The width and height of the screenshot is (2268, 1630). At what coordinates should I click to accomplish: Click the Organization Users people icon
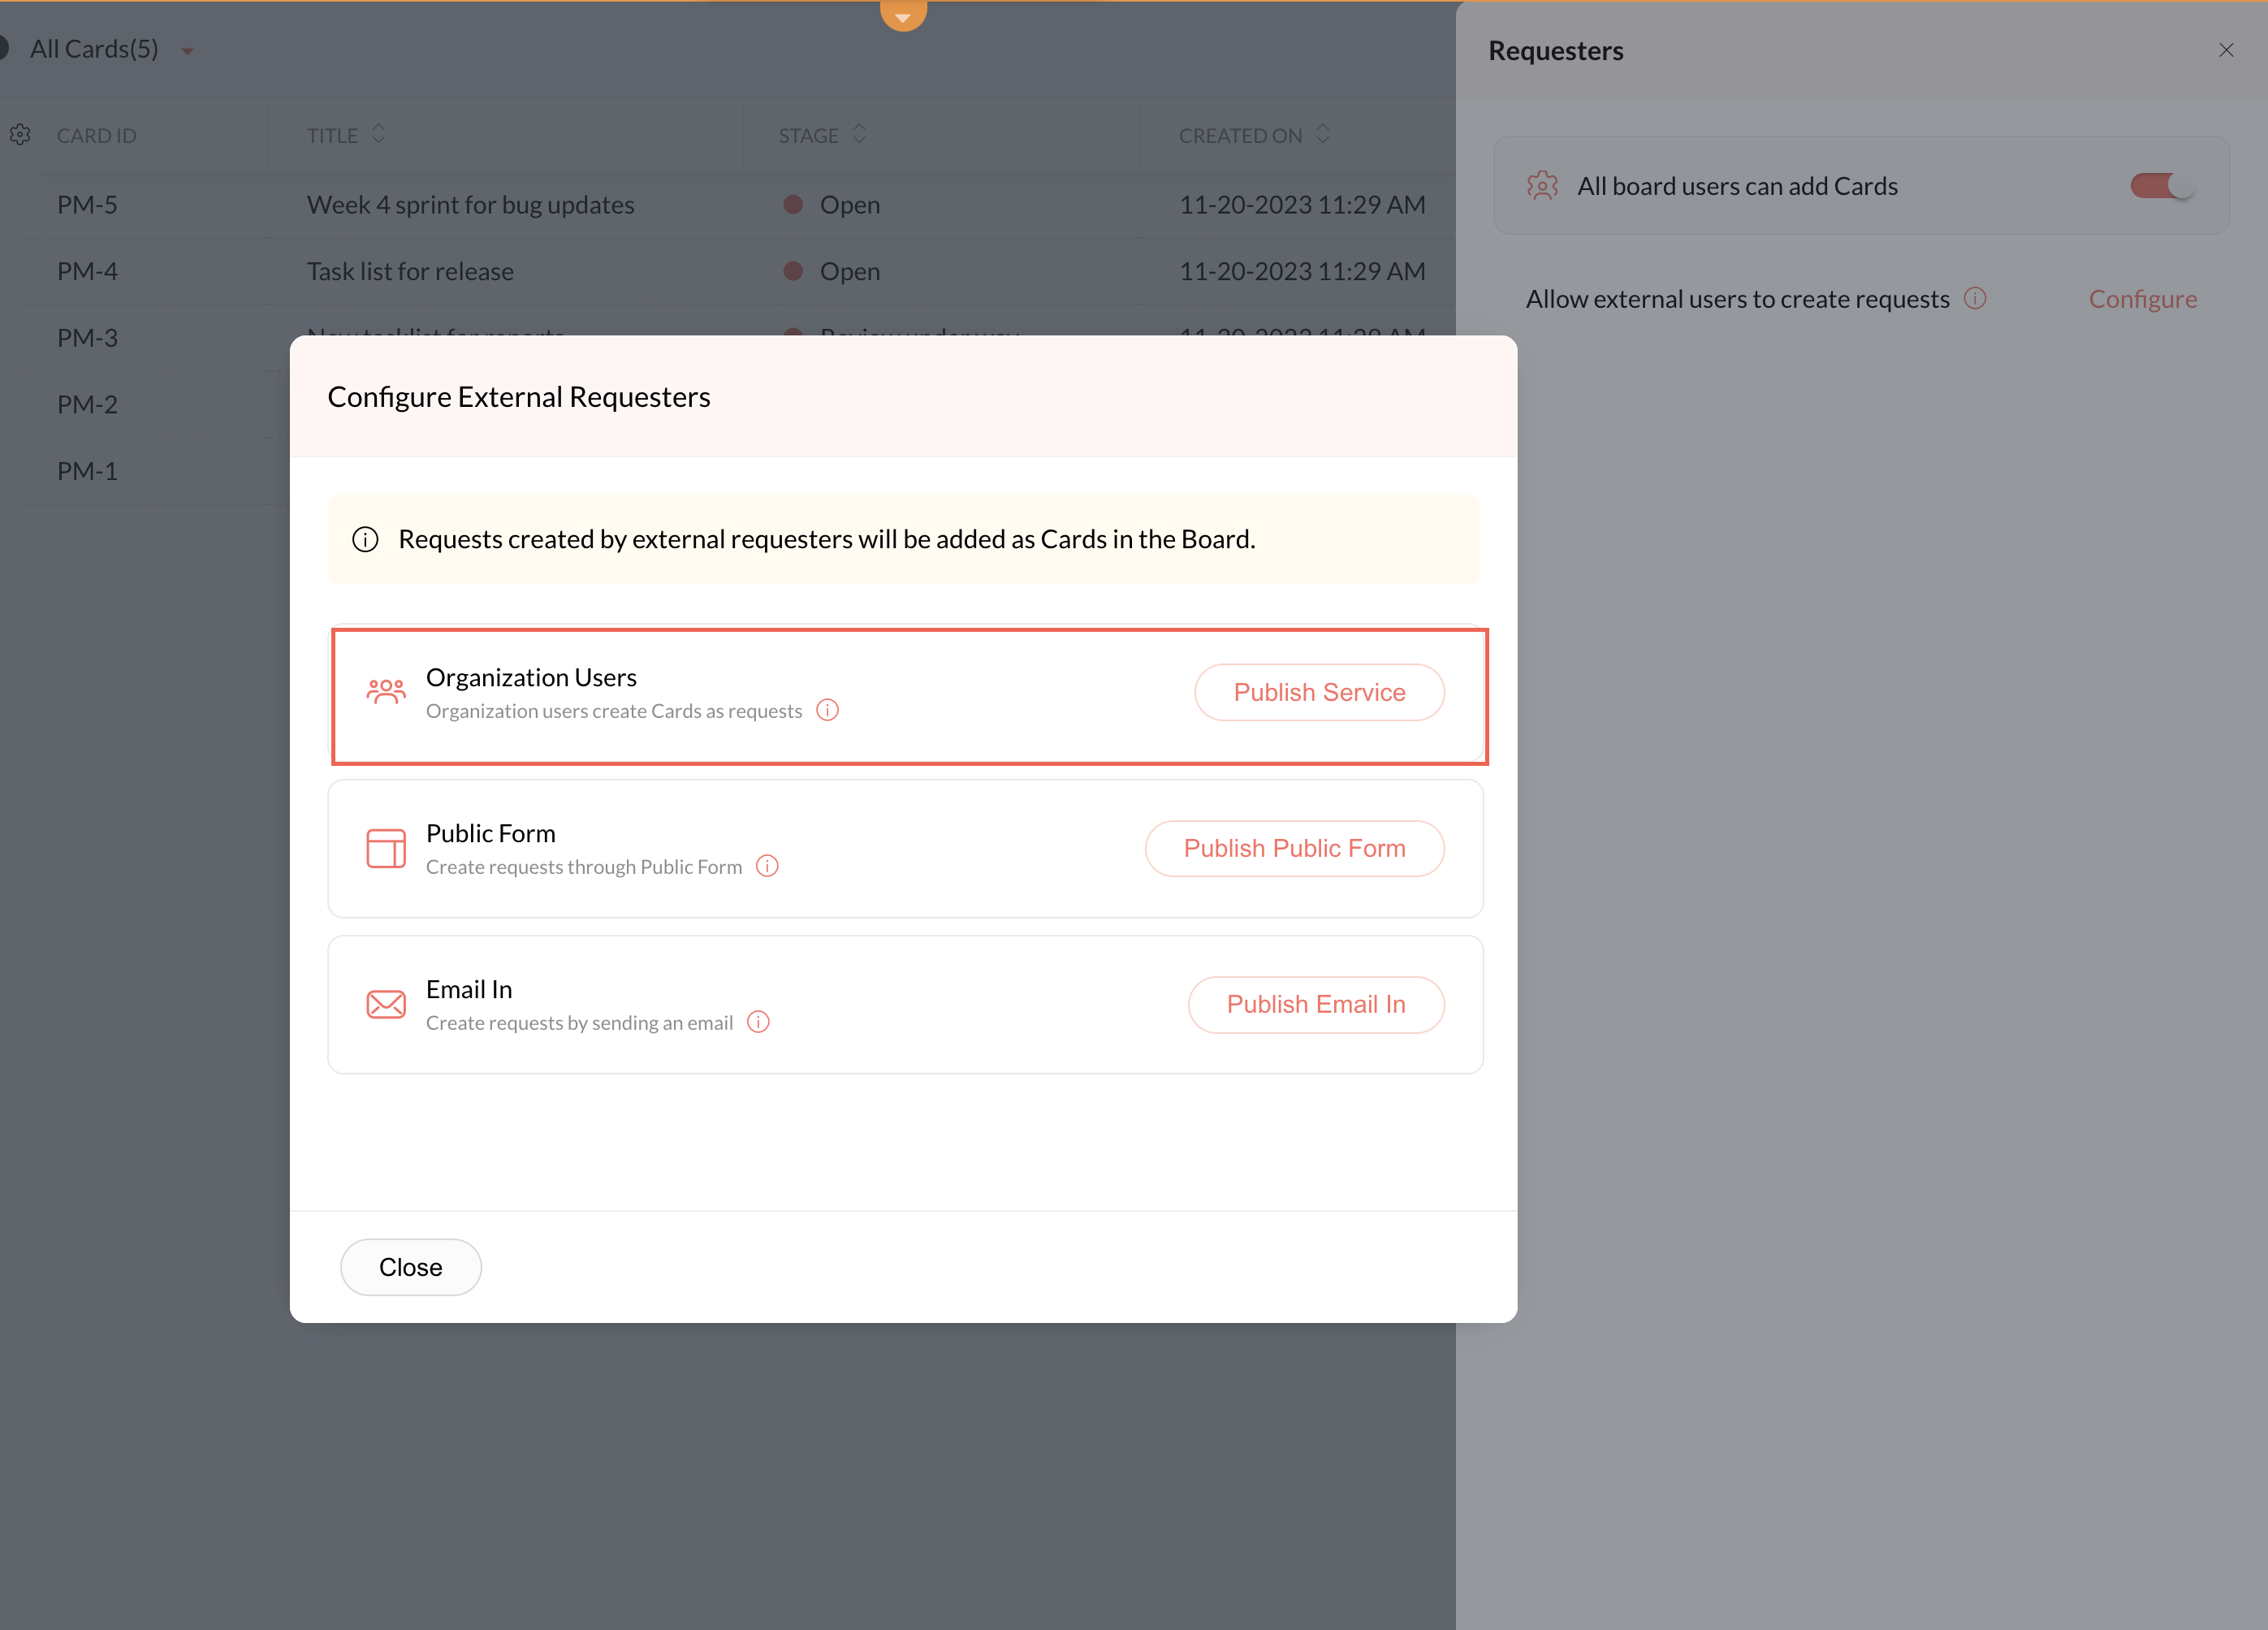(385, 692)
